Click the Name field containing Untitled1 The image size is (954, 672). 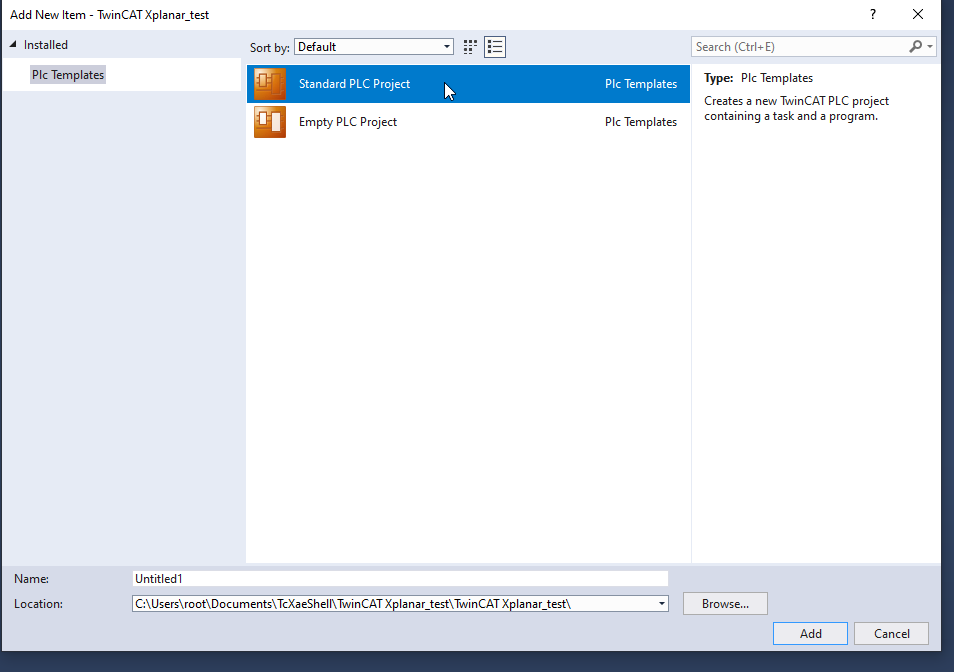[x=400, y=579]
